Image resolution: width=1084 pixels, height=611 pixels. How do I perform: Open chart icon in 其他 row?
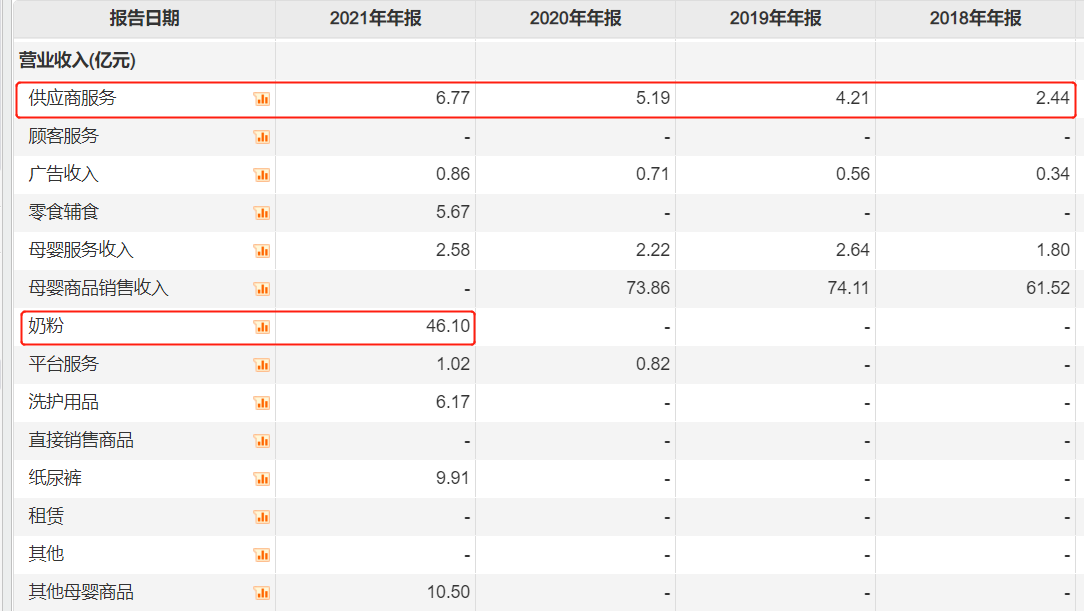click(x=262, y=555)
